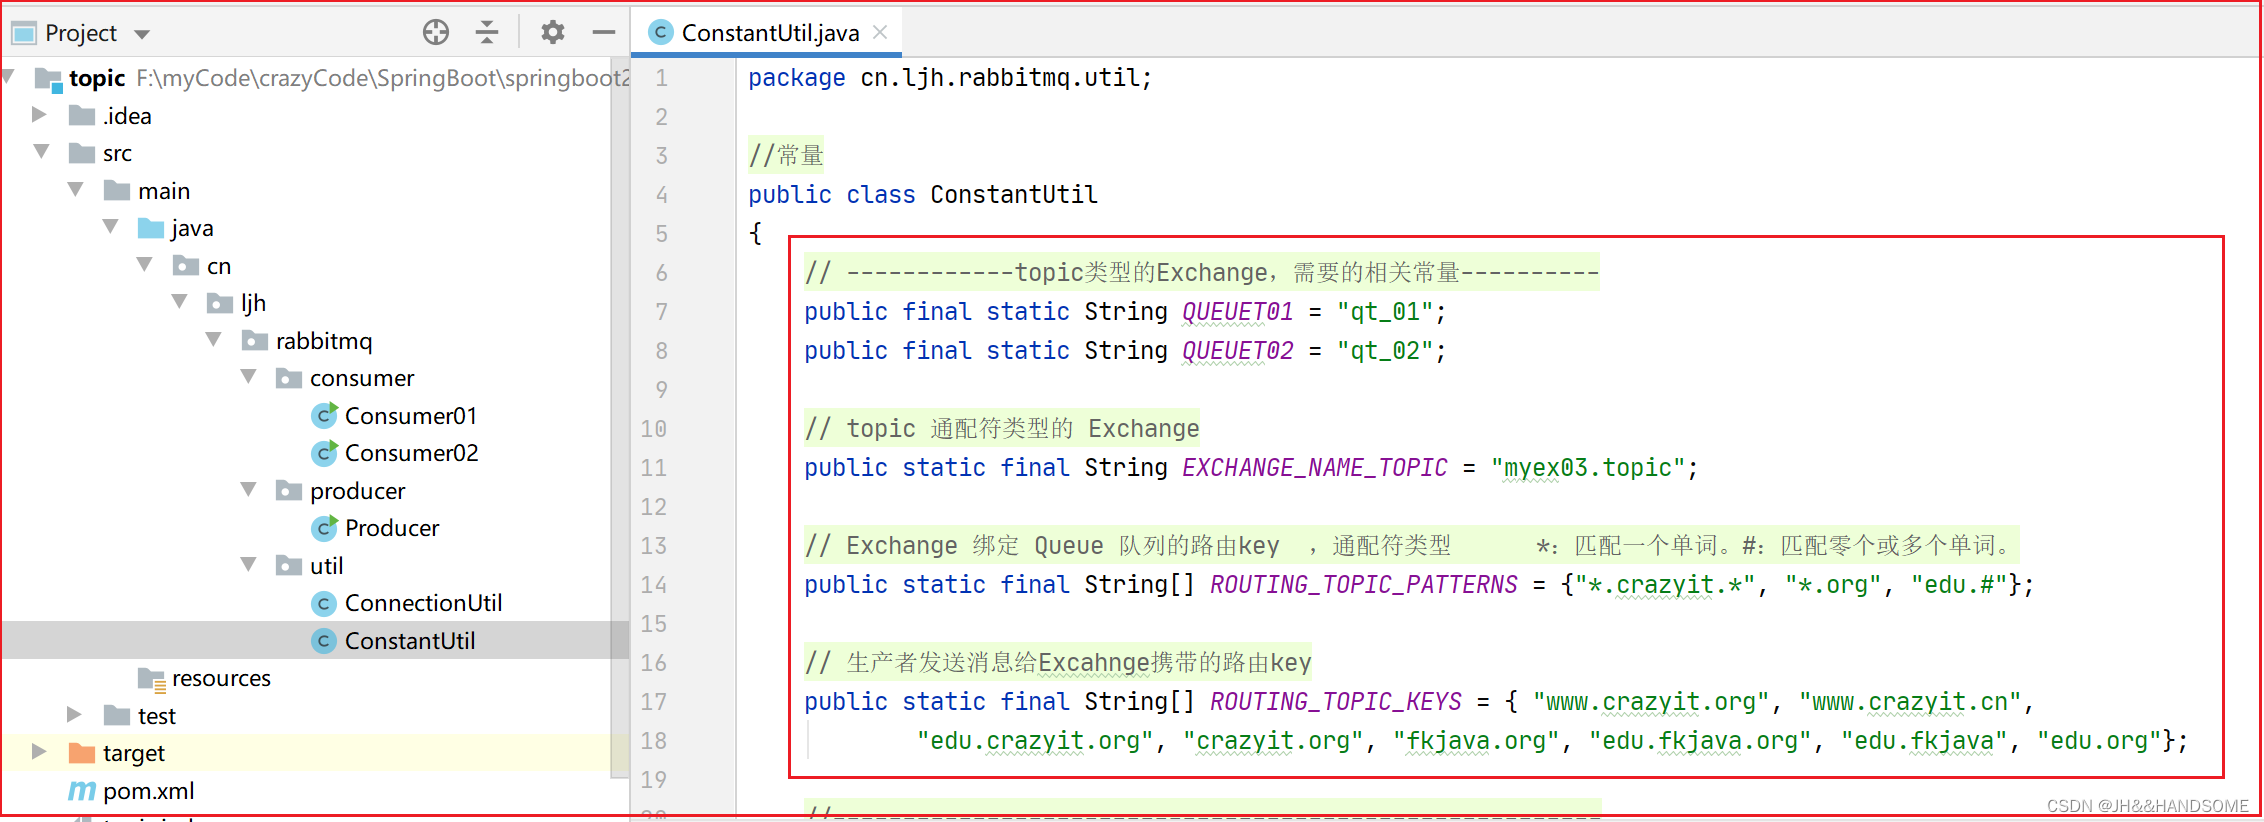This screenshot has height=822, width=2264.
Task: Click QUEUET01 constant name in code
Action: (1238, 312)
